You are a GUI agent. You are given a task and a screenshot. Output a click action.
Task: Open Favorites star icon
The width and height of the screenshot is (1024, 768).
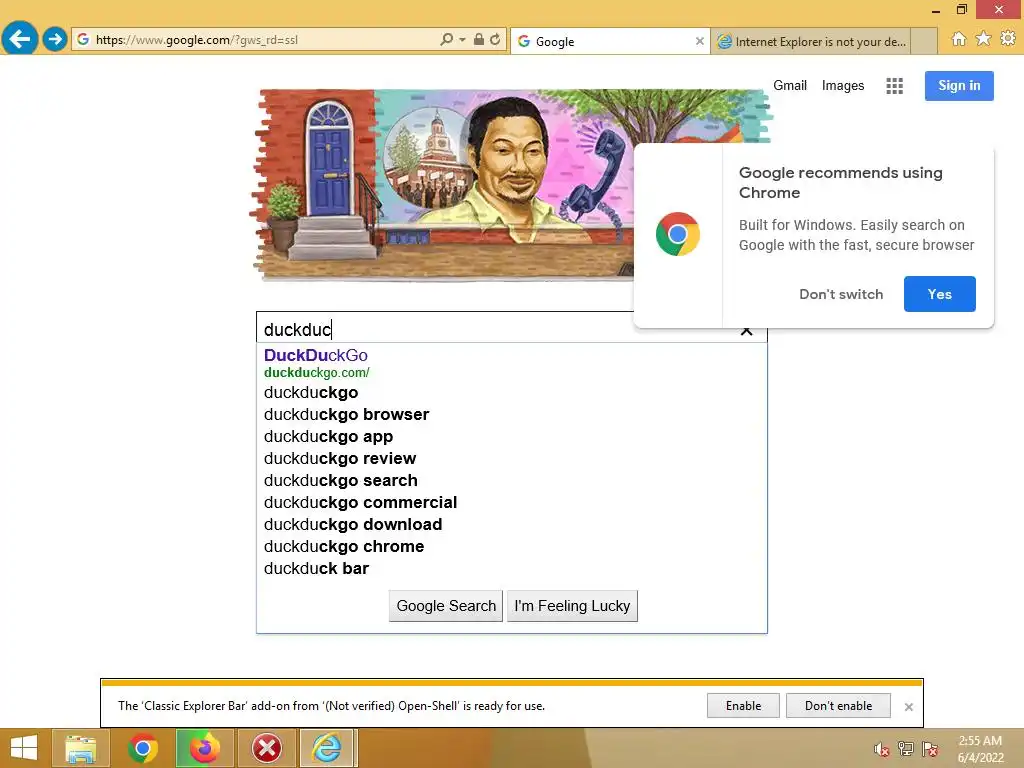[x=983, y=39]
